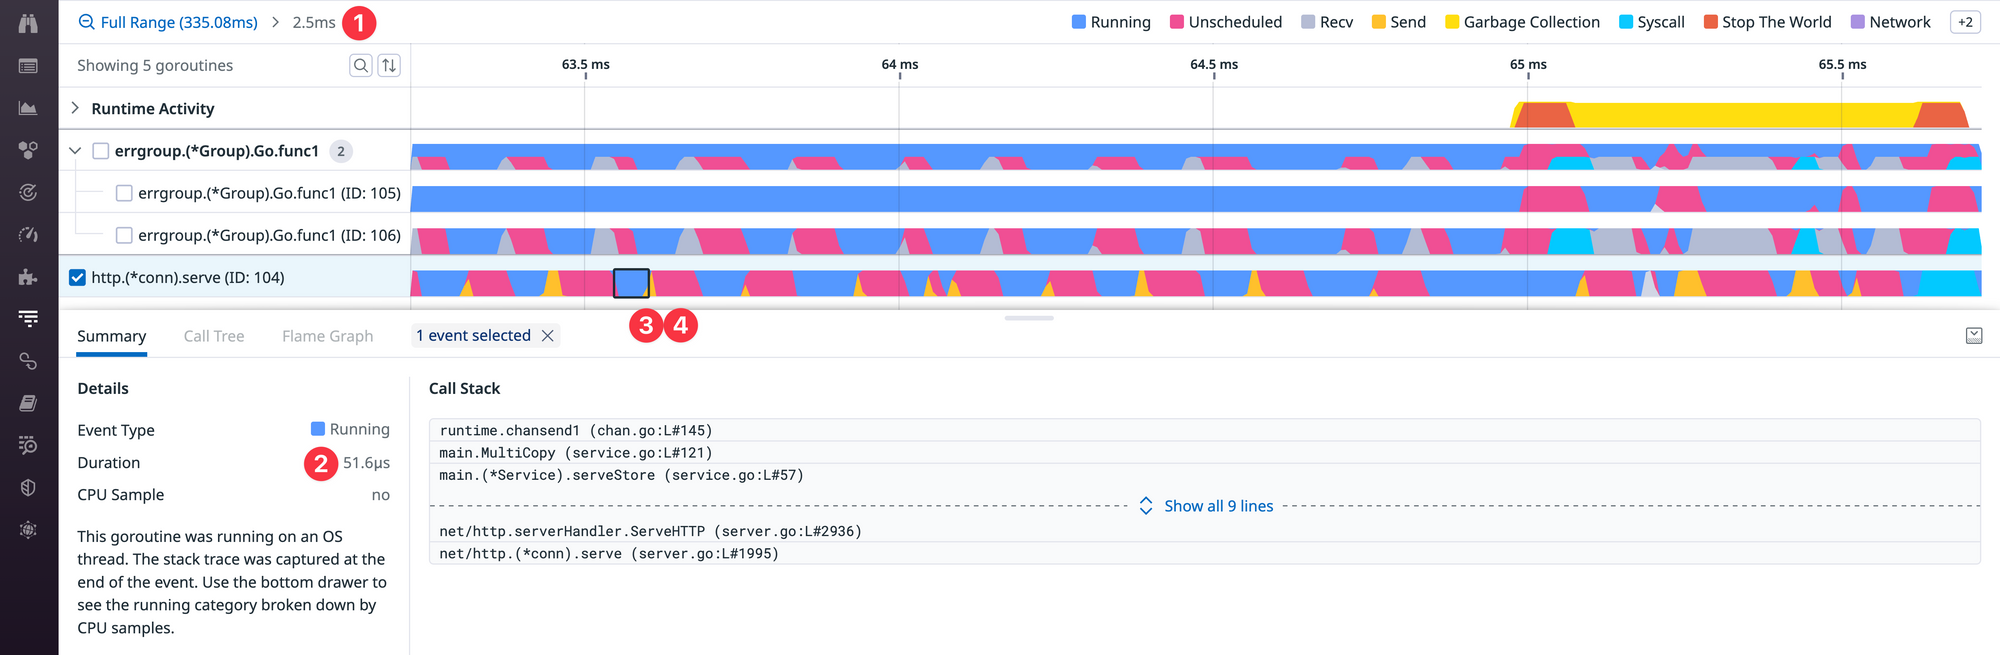
Task: Select net/http.serverHandler.ServeHTTP stack line
Action: (x=1205, y=531)
